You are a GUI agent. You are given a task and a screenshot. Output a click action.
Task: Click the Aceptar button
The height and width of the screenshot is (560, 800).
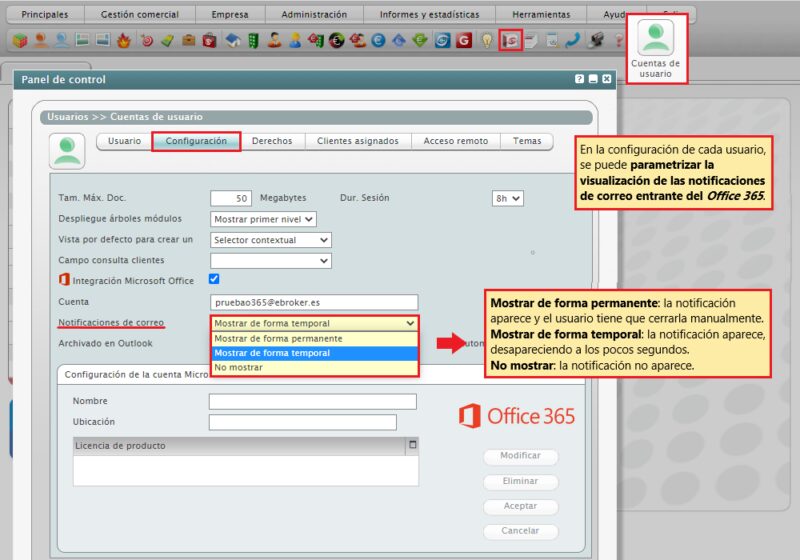pos(520,506)
